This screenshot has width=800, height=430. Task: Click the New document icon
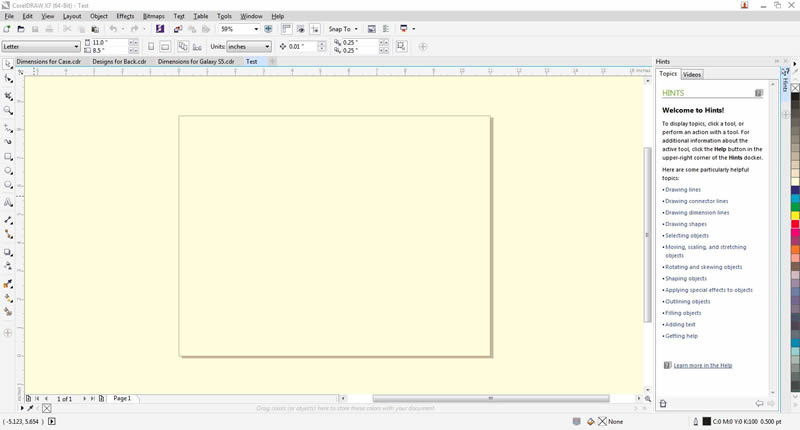pos(7,29)
